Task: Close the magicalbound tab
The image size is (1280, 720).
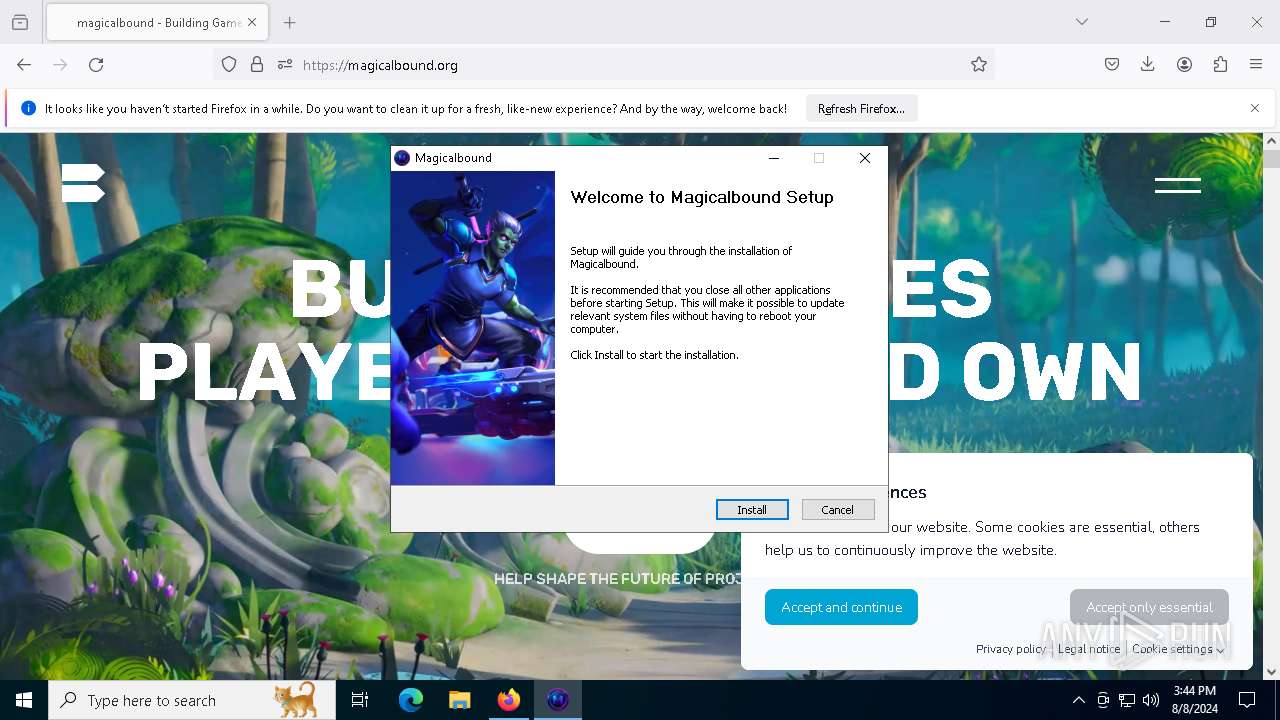Action: (x=252, y=22)
